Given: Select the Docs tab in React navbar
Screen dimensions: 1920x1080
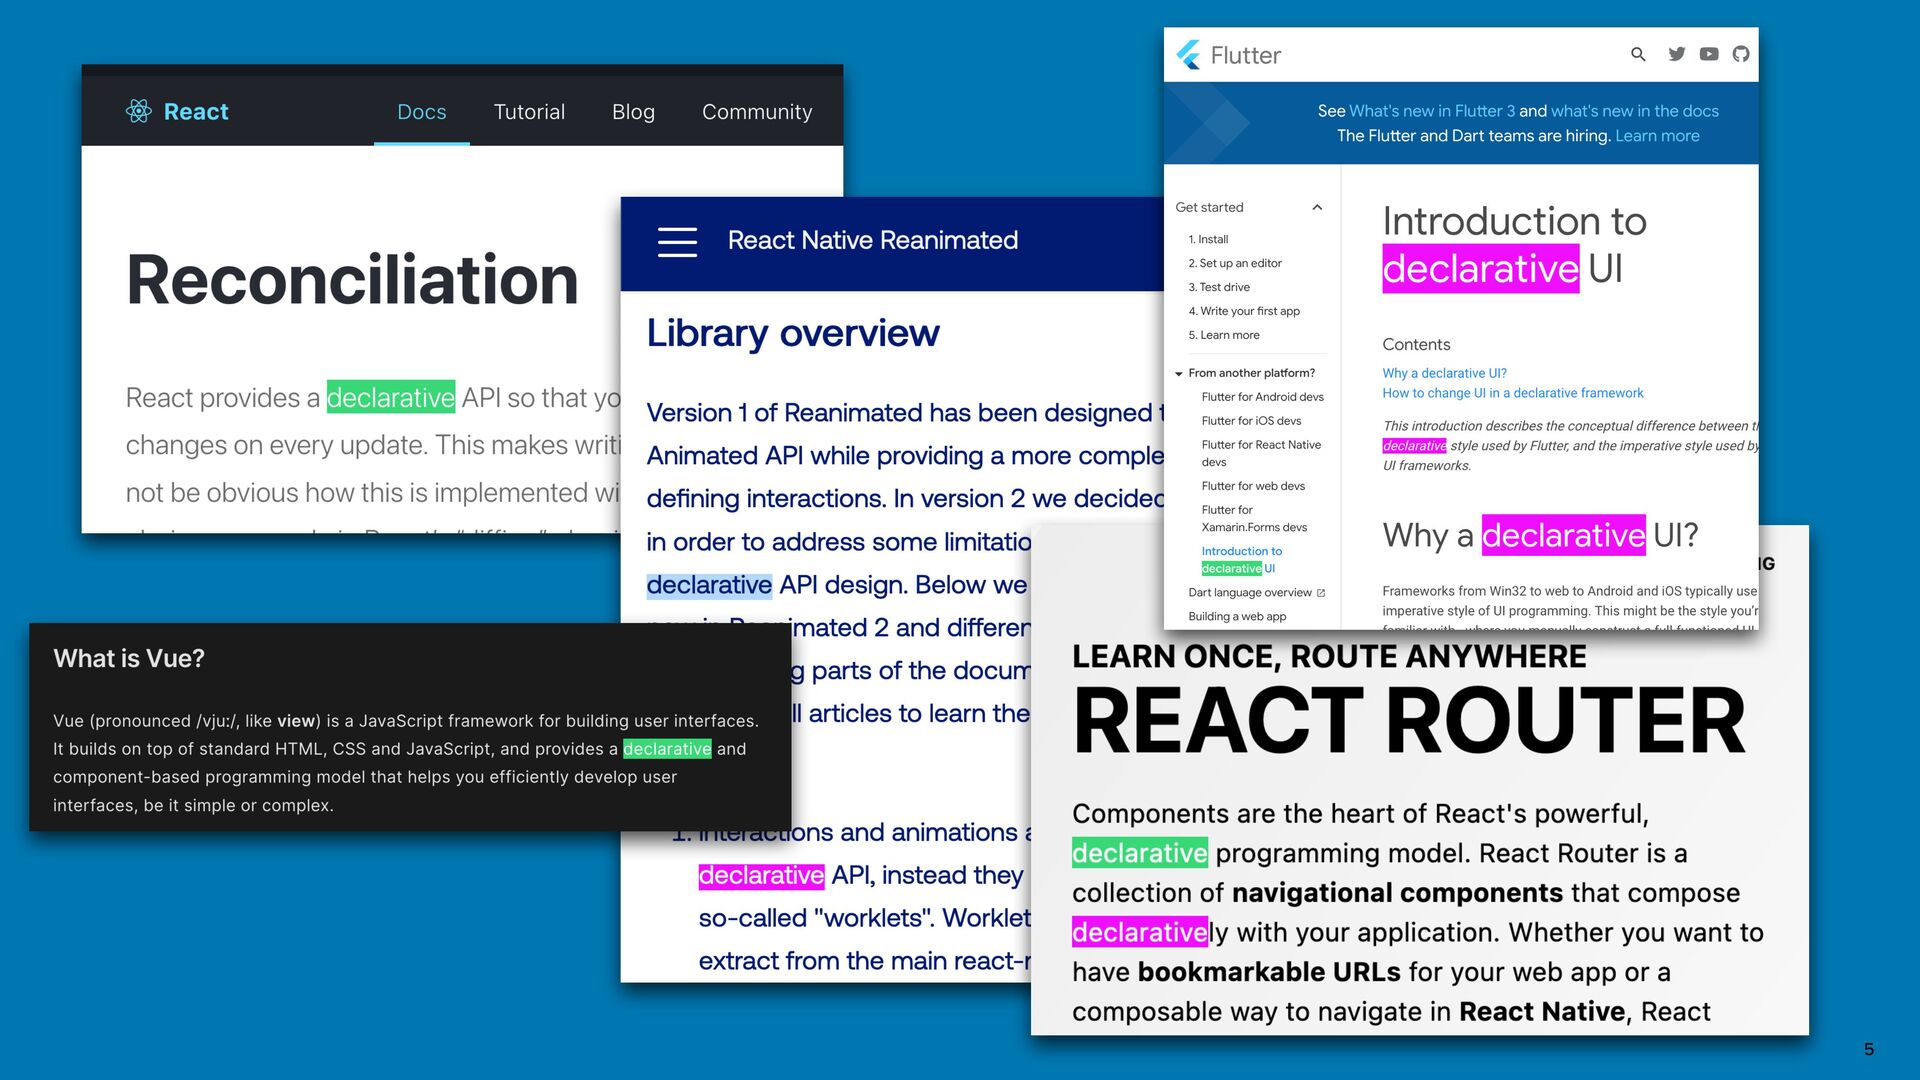Looking at the screenshot, I should pos(422,112).
